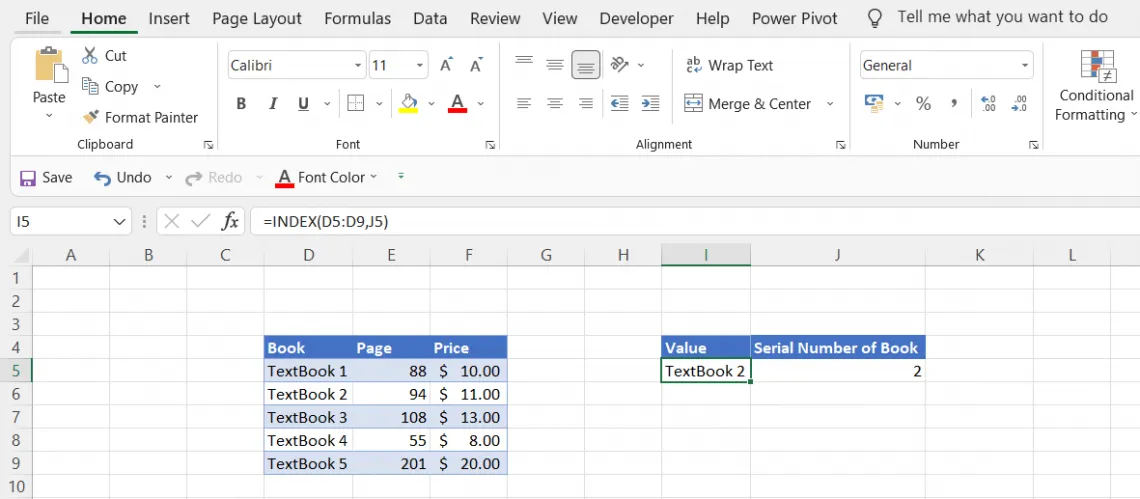Open the Calibri font name dropdown
Image resolution: width=1140 pixels, height=499 pixels.
pos(358,66)
